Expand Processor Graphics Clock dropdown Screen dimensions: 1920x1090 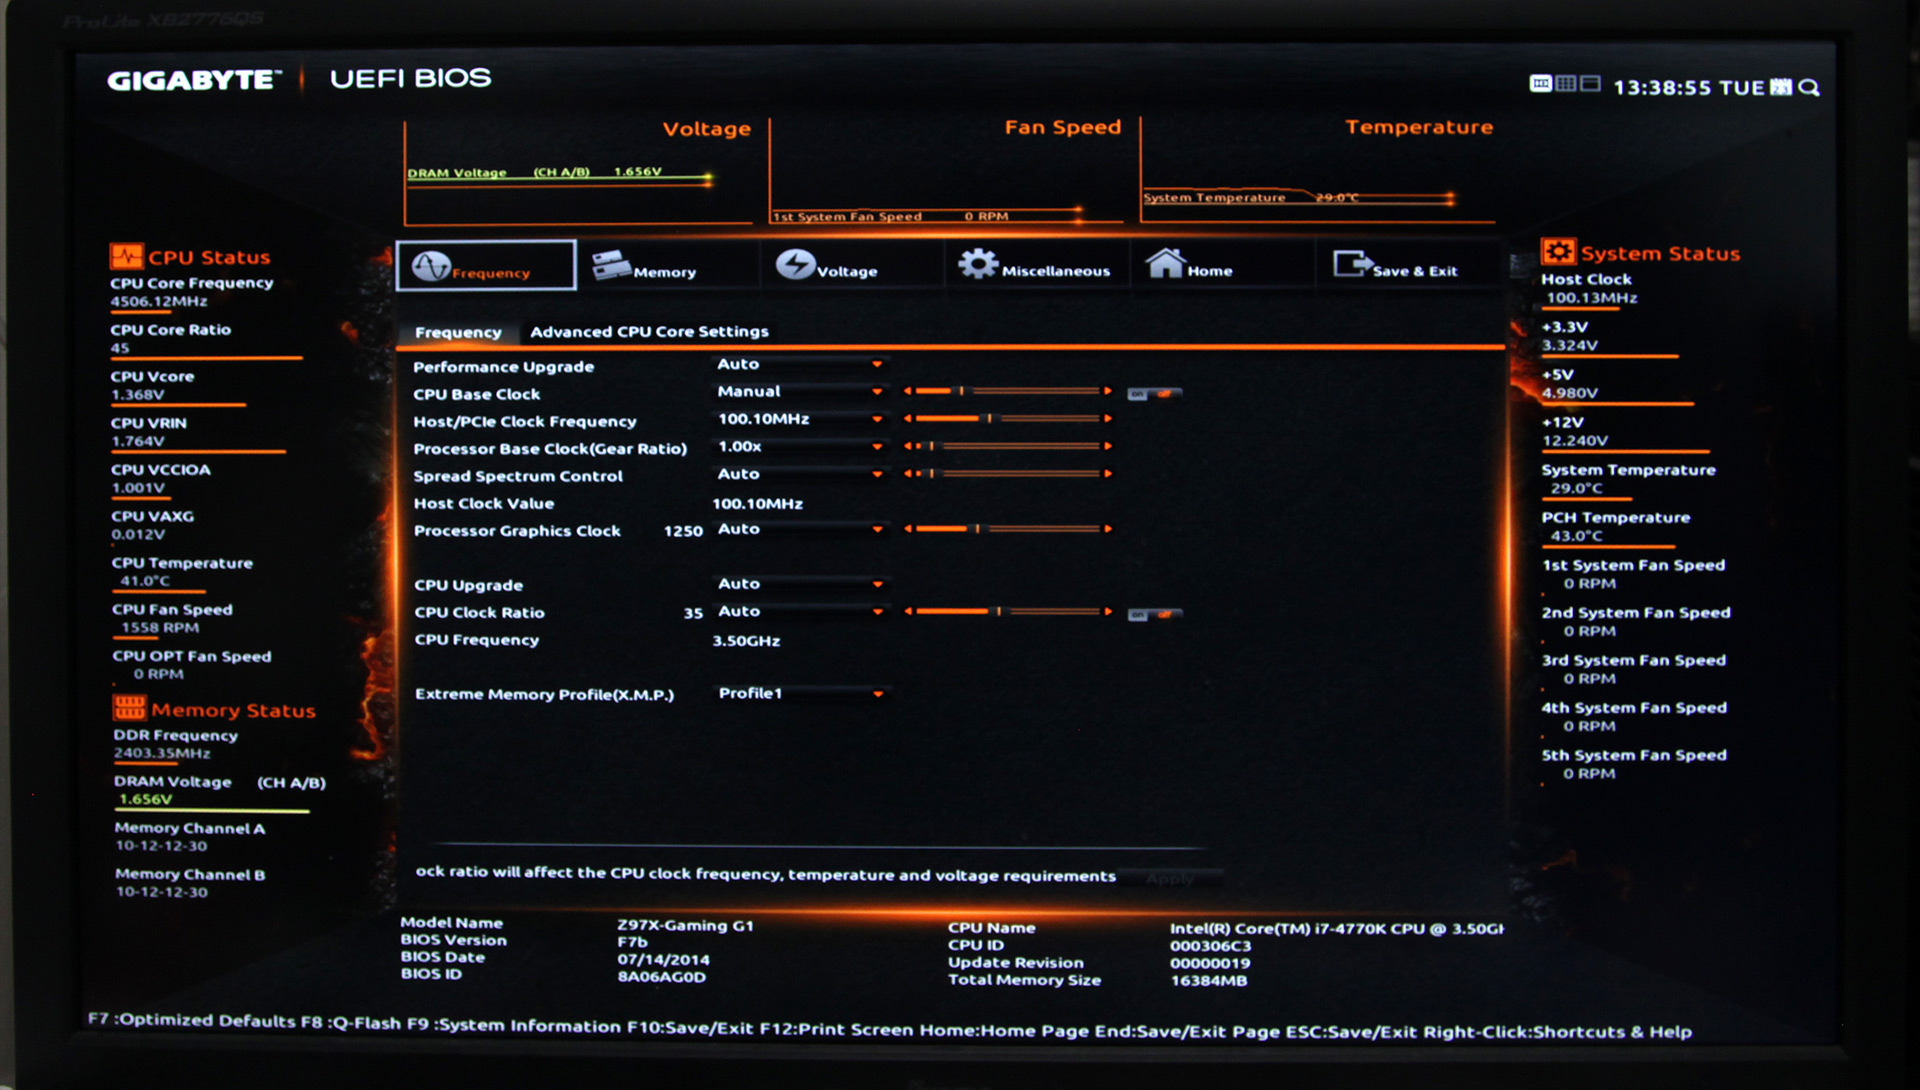(x=800, y=529)
